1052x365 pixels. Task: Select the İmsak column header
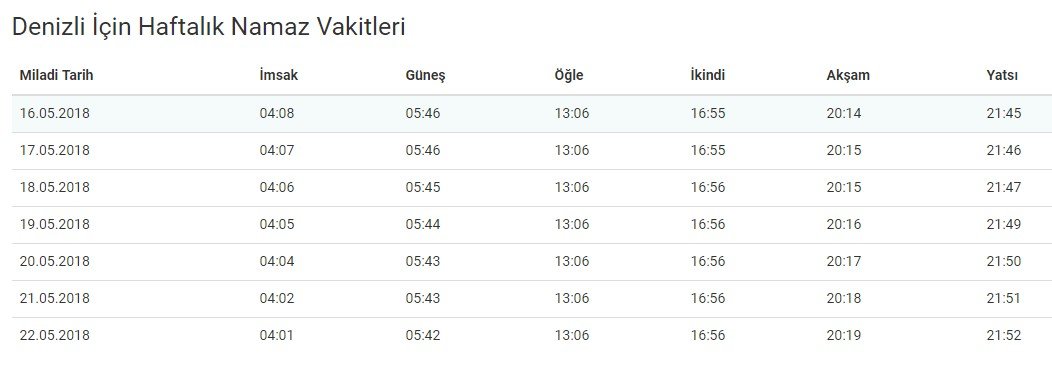click(278, 75)
